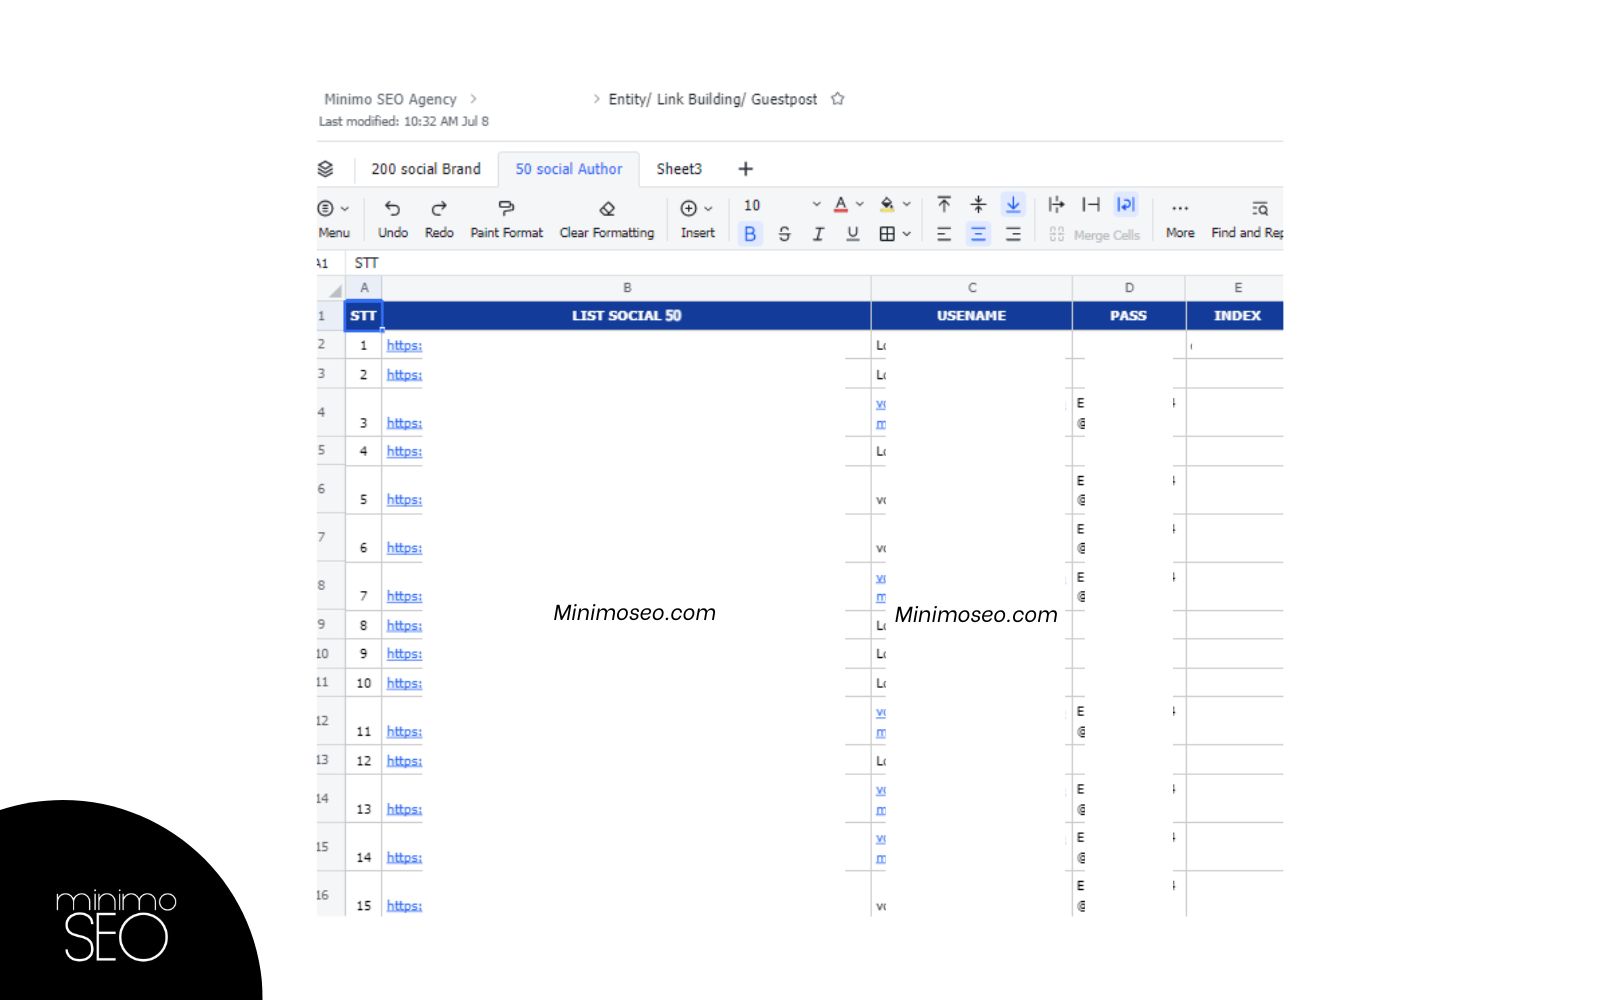Select column D header

[1129, 288]
